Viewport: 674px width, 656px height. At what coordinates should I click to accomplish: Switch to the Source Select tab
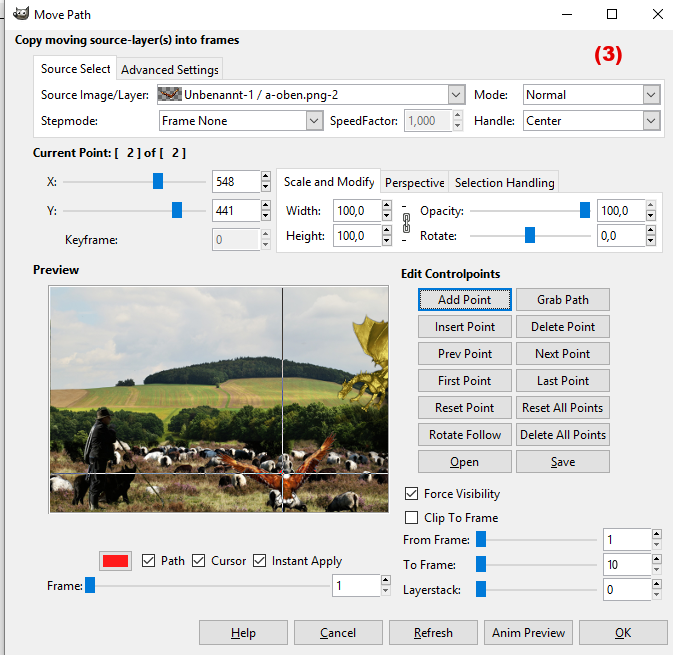[75, 69]
